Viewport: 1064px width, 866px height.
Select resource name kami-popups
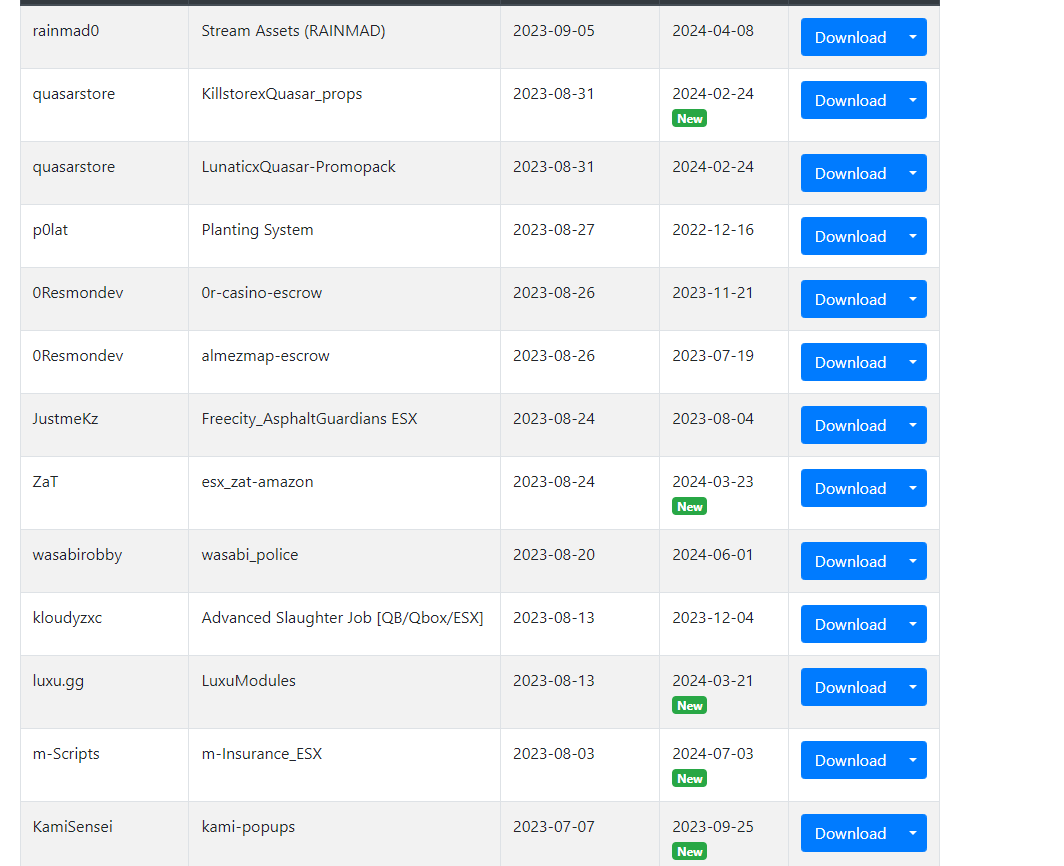click(x=248, y=827)
